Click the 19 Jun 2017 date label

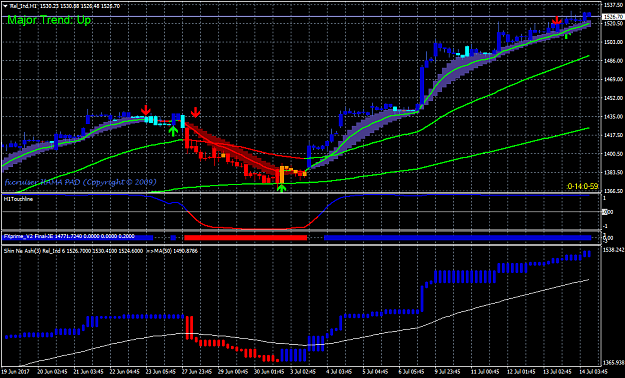click(x=16, y=371)
